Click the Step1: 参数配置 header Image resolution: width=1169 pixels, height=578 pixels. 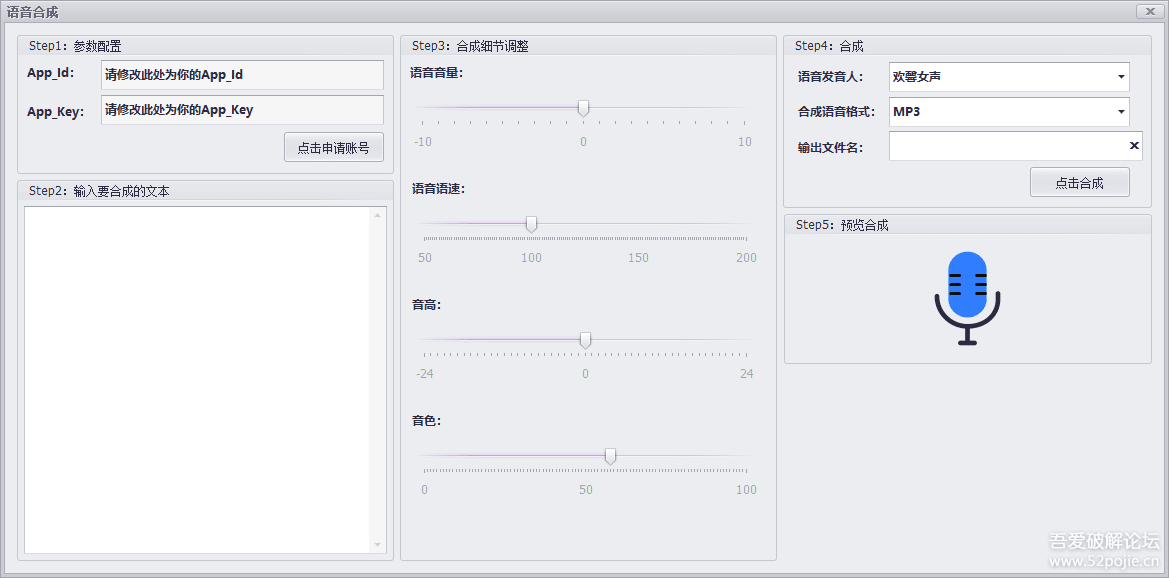click(75, 46)
